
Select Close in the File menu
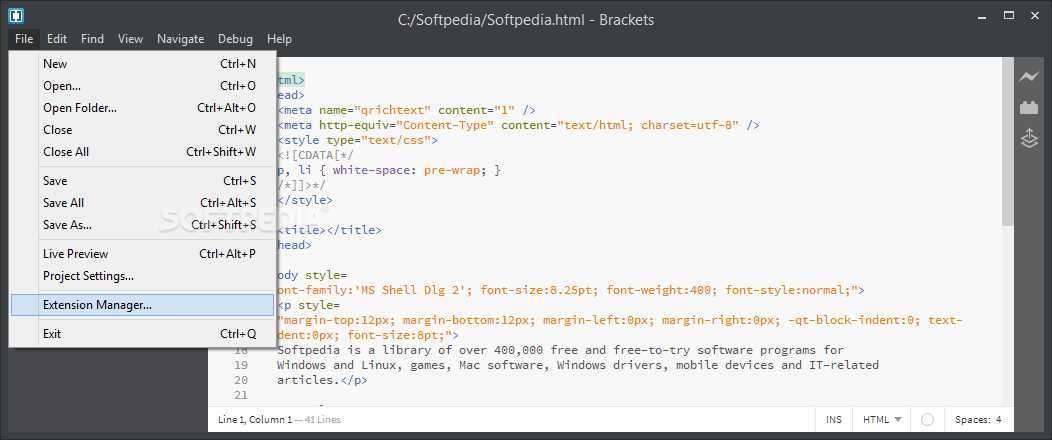[142, 129]
